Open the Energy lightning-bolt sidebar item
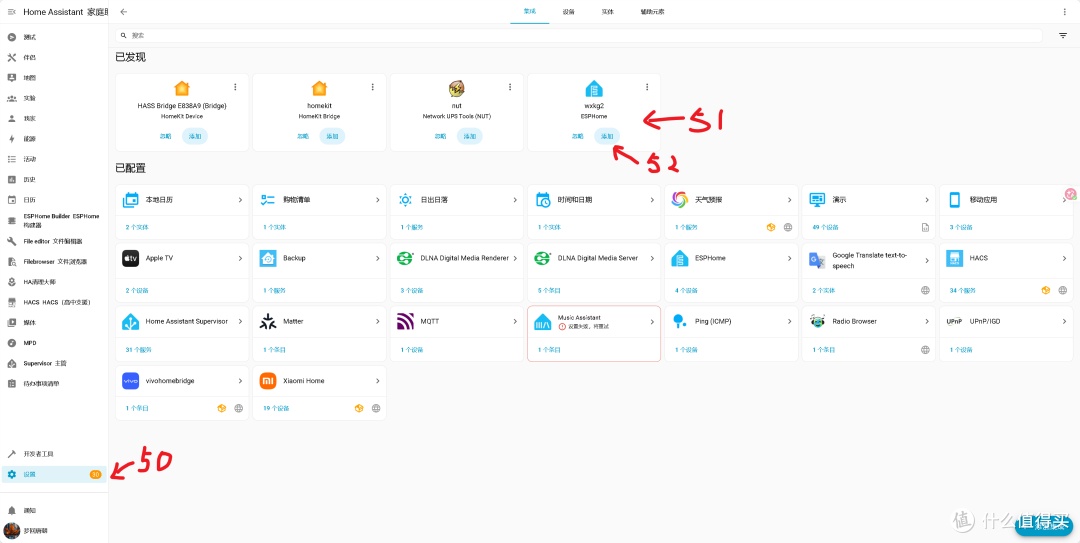 click(54, 139)
